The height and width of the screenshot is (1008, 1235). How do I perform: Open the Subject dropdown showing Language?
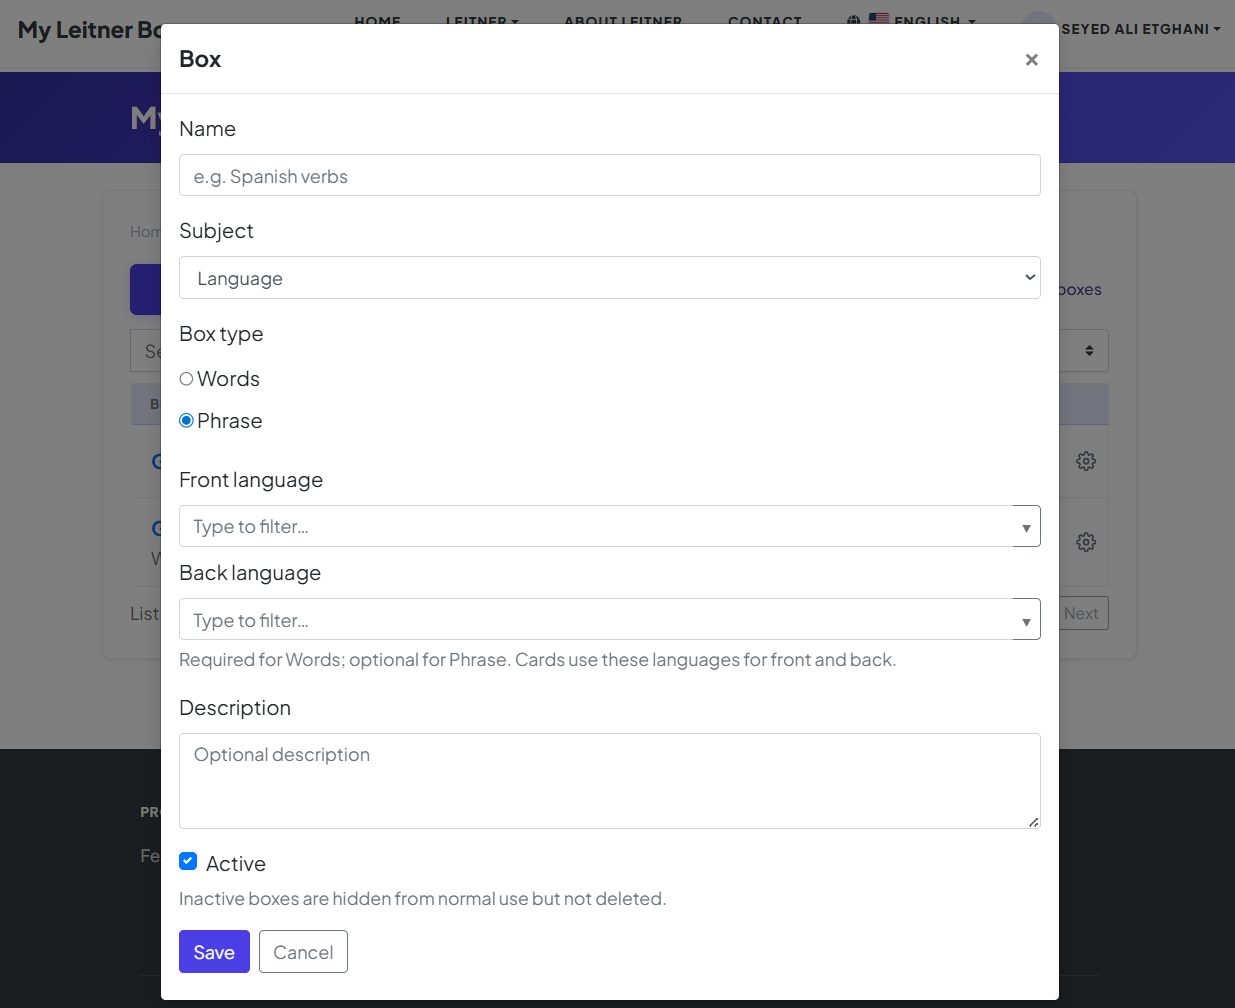609,278
